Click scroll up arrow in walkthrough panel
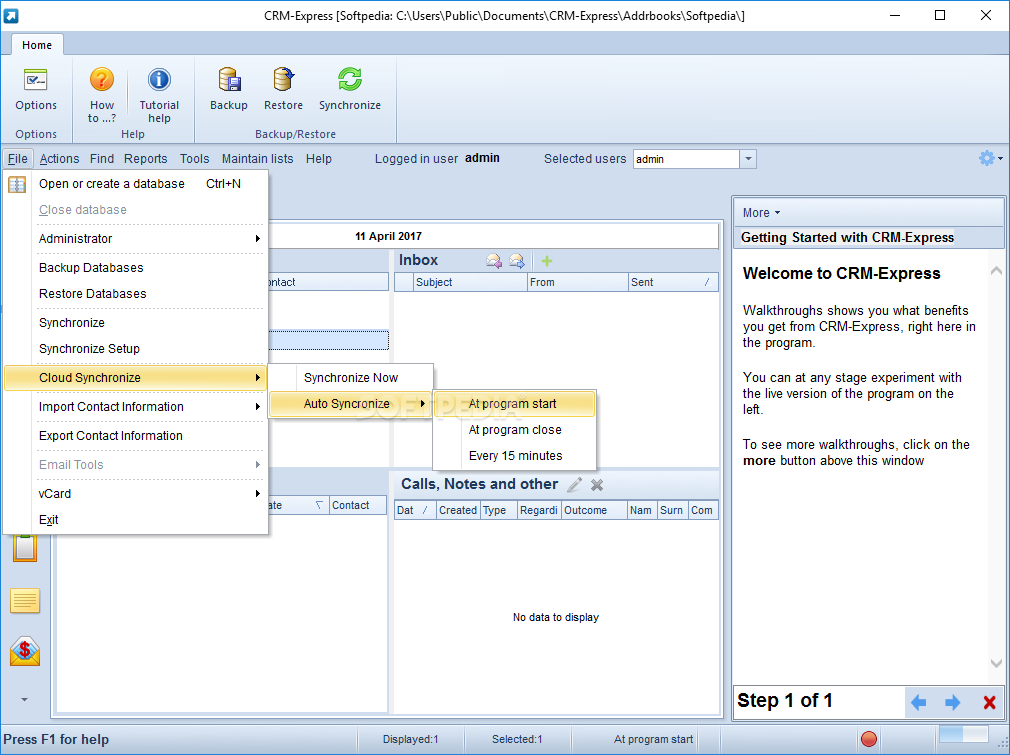 click(x=996, y=271)
